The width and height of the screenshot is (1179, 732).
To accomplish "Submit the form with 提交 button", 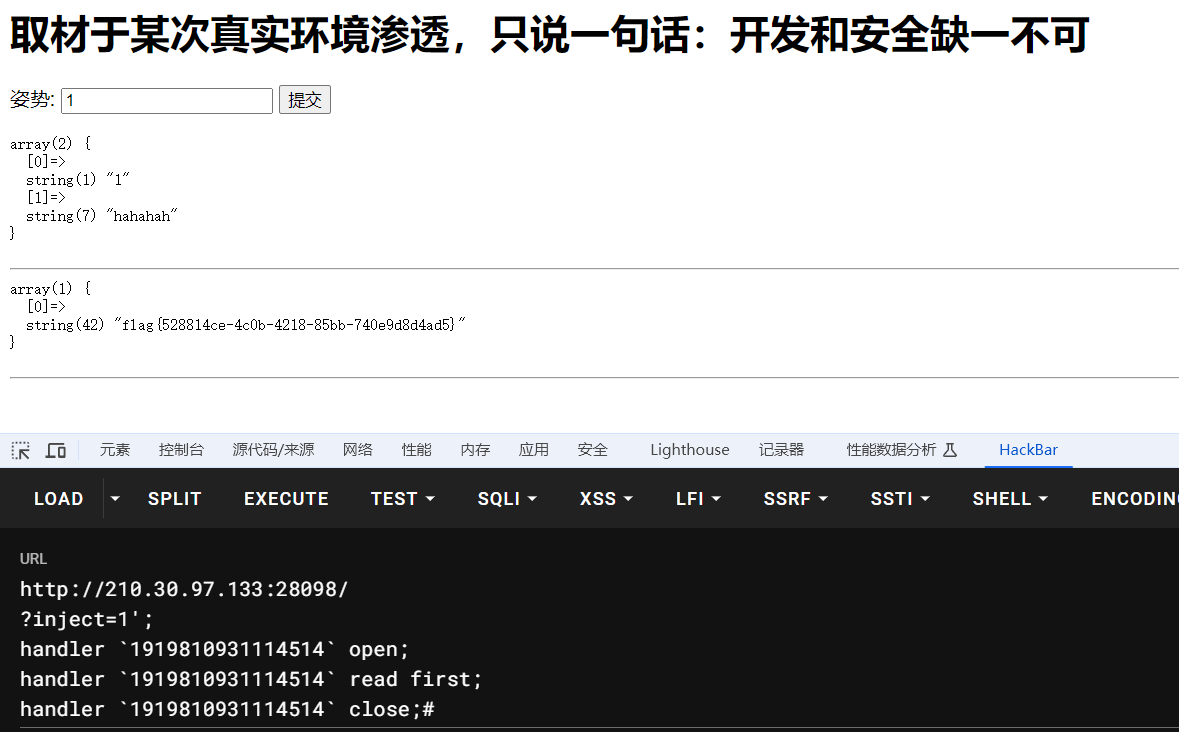I will (x=304, y=100).
